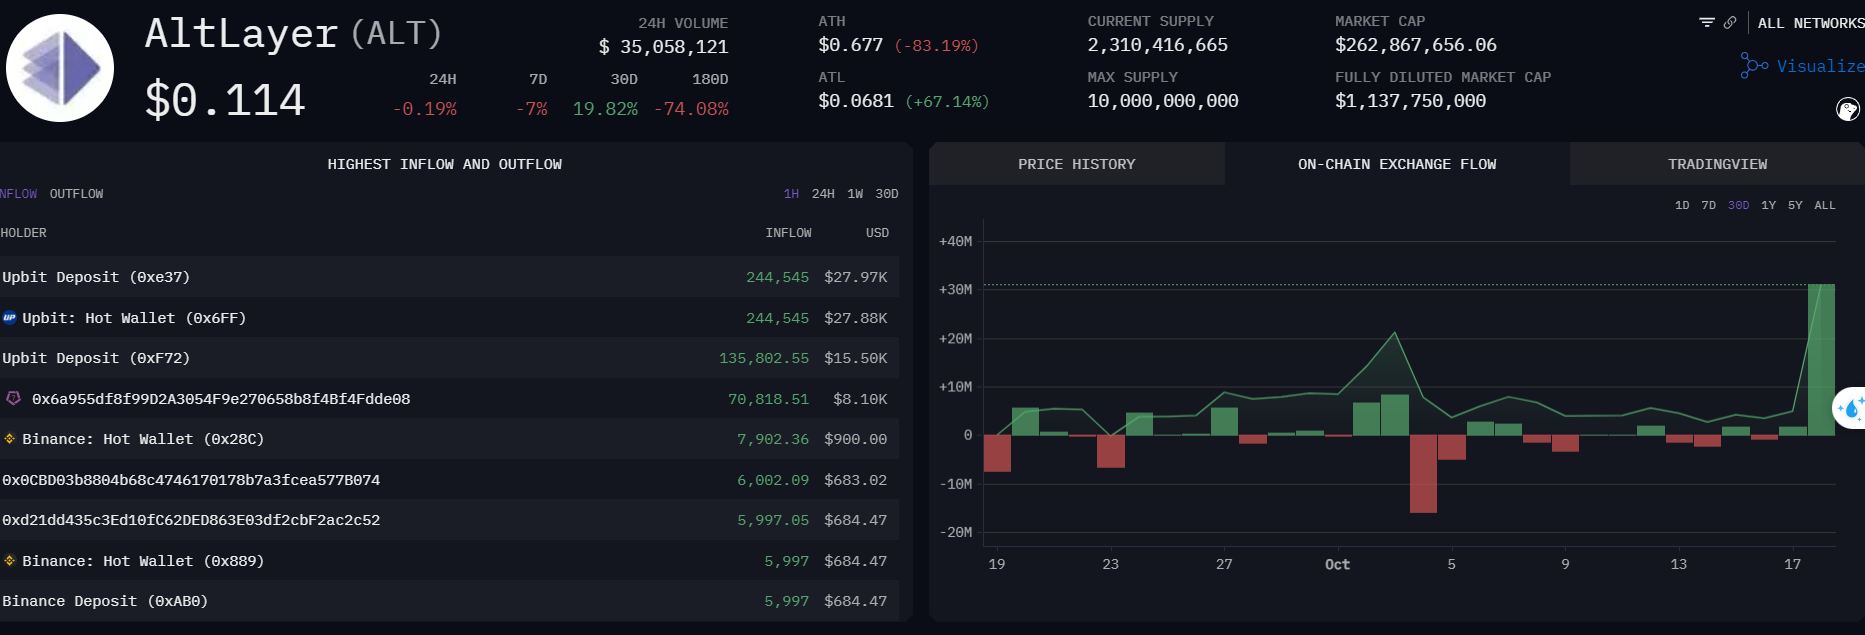Copy link using the chain icon
Screen dimensions: 1865x635
coord(1730,22)
